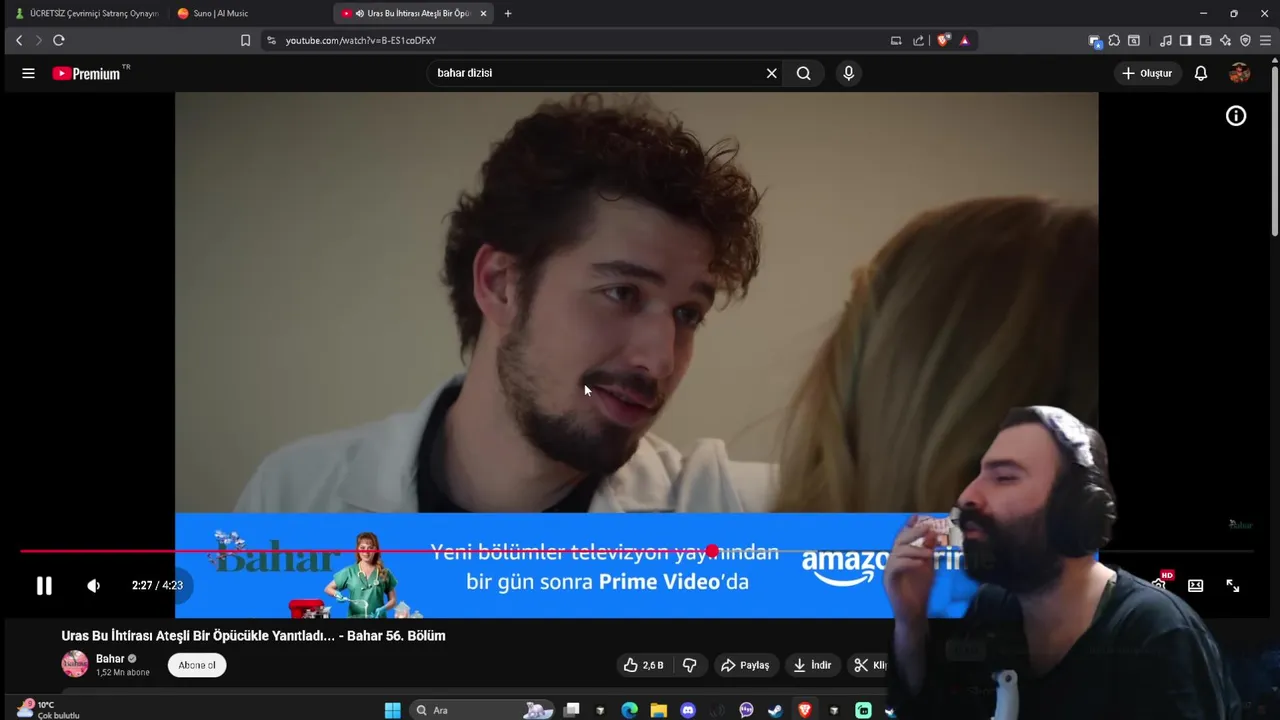
Task: Open YouTube notifications bell
Action: (1201, 73)
